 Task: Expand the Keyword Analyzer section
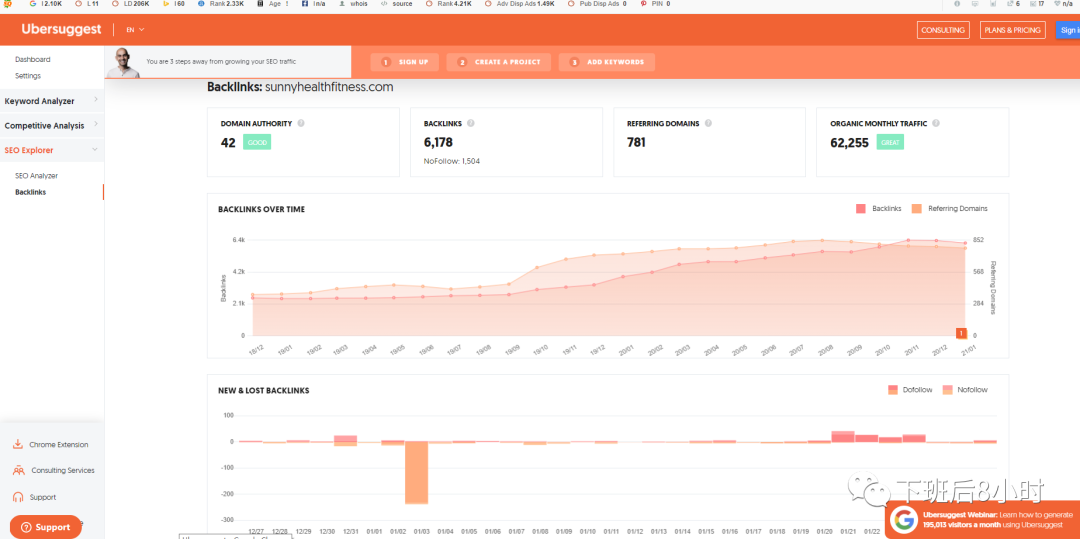click(96, 101)
